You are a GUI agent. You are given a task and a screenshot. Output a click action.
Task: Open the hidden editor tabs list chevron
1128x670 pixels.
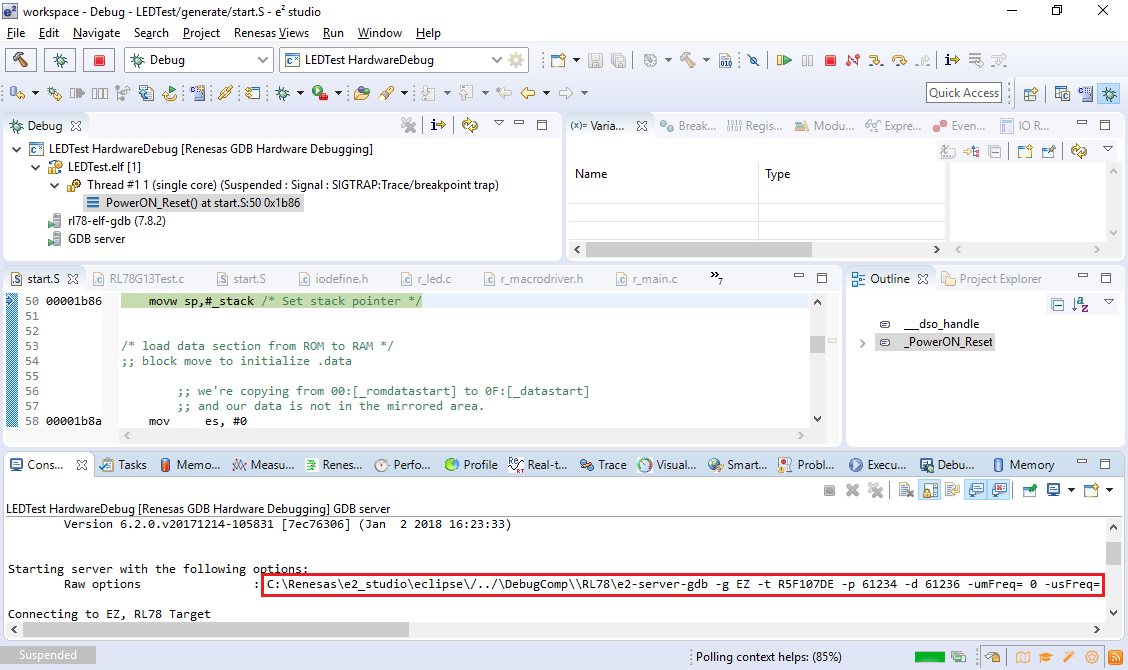pos(717,277)
